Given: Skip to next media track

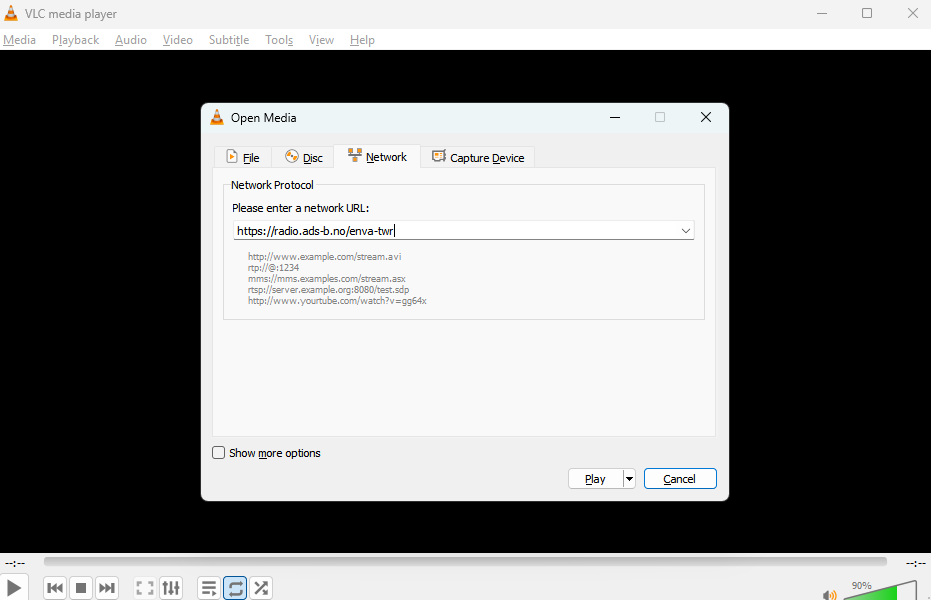Looking at the screenshot, I should [107, 588].
